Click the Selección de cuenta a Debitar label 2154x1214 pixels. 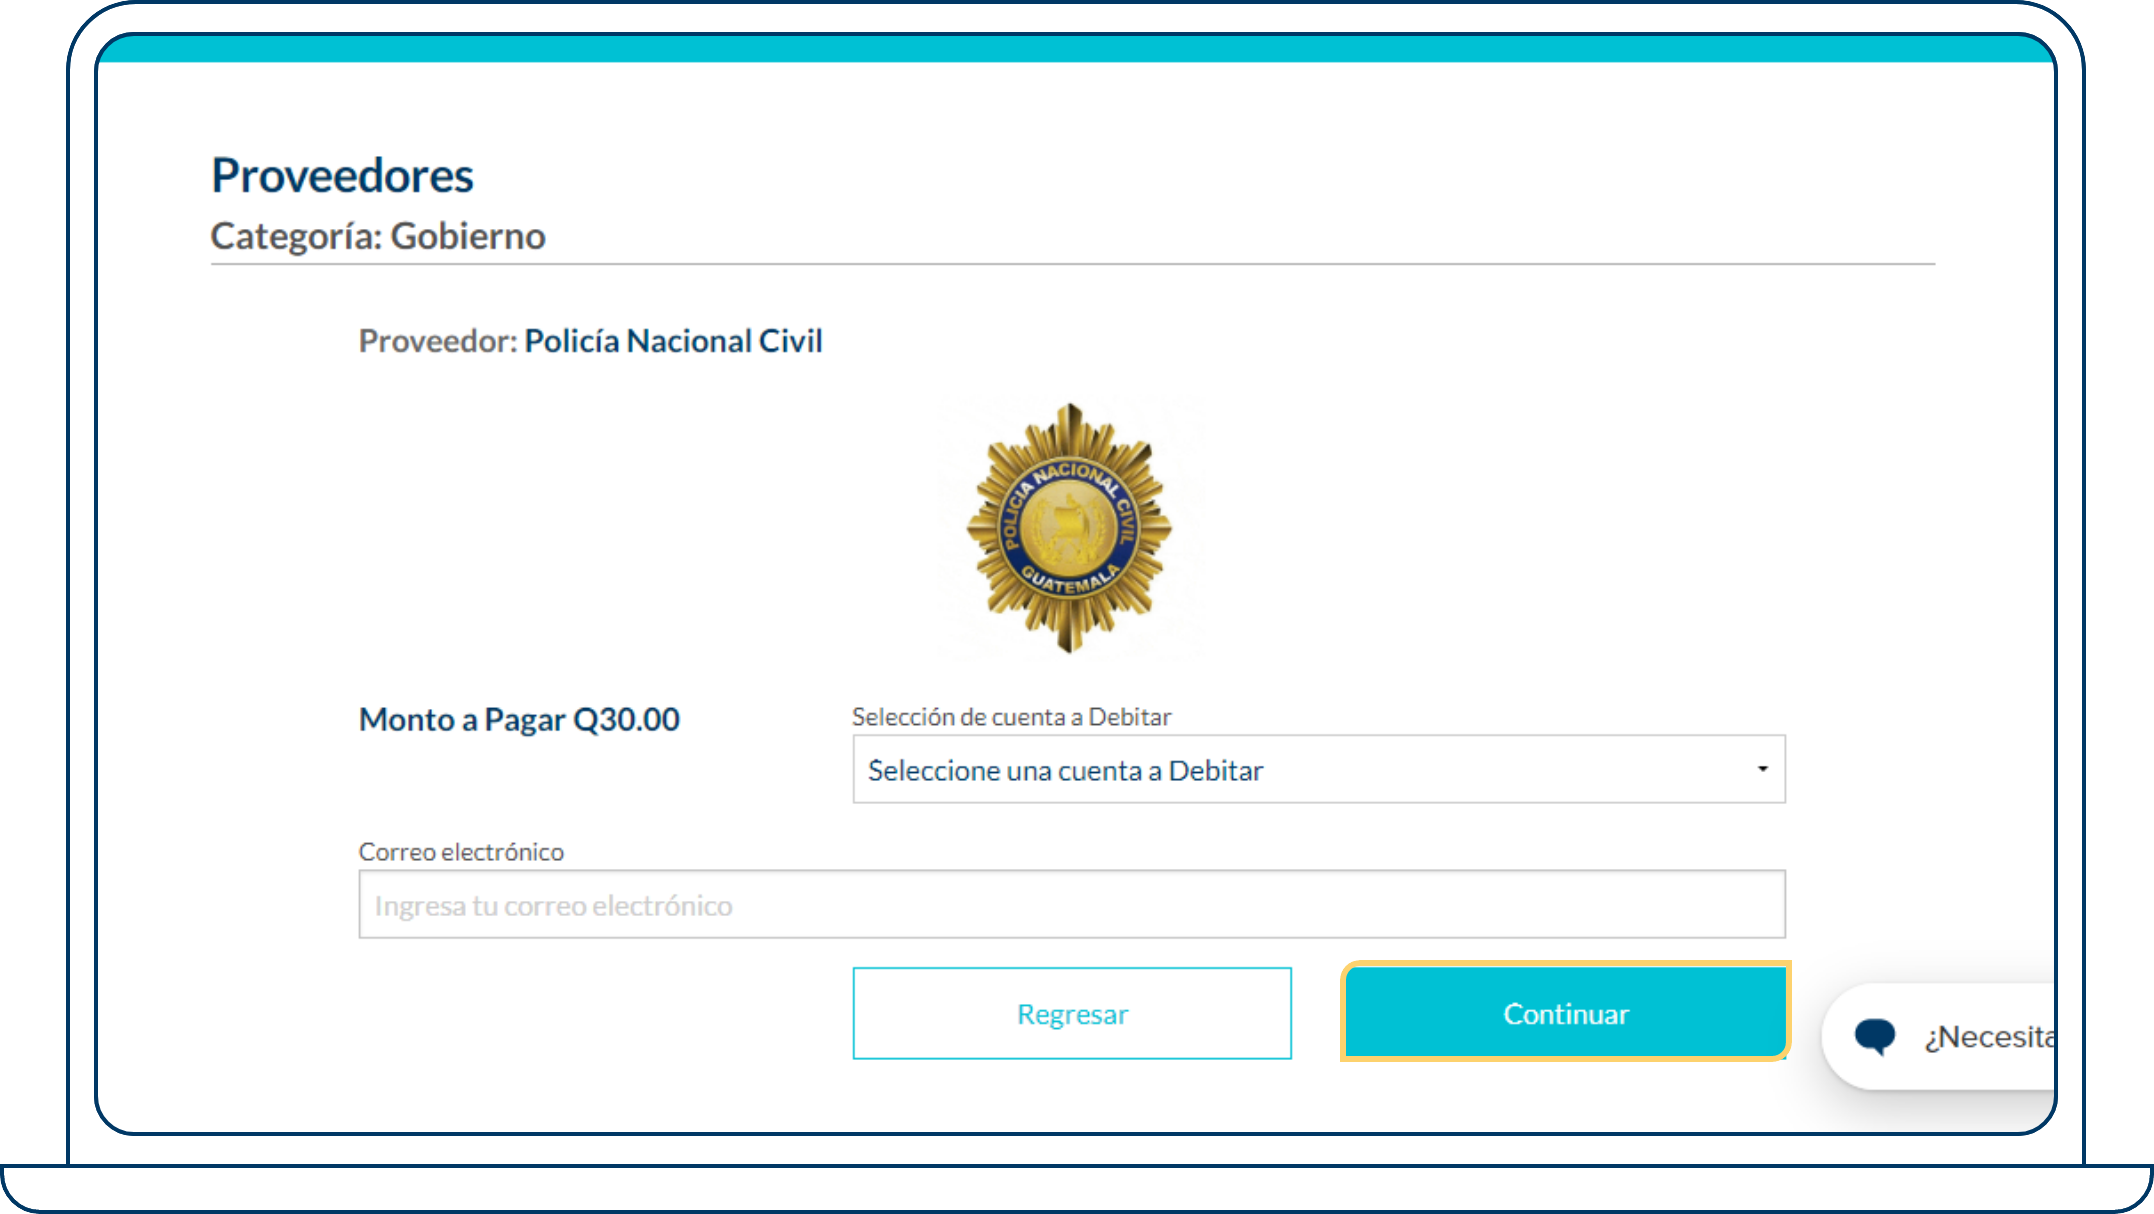coord(1011,717)
